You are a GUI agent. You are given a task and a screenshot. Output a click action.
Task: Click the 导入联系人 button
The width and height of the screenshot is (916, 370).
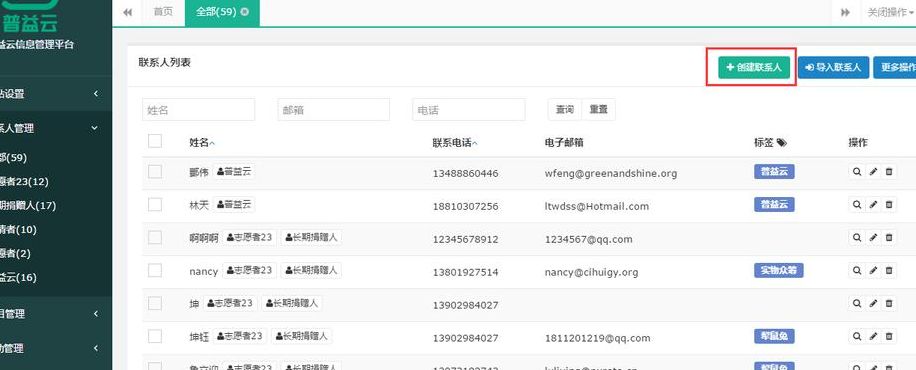[x=834, y=67]
